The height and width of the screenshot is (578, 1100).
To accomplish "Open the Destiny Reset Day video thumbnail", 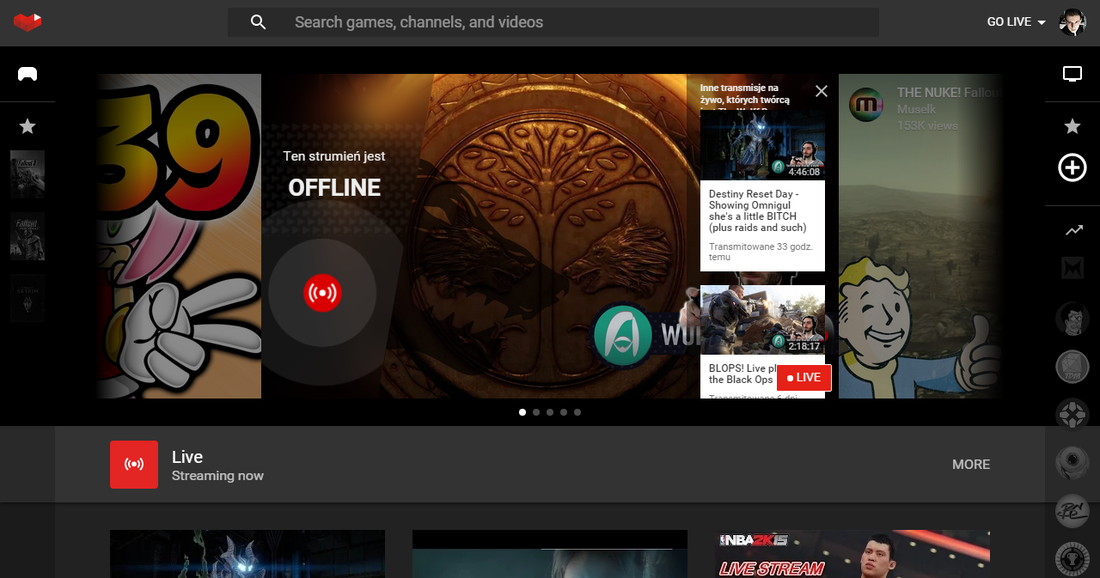I will click(762, 145).
